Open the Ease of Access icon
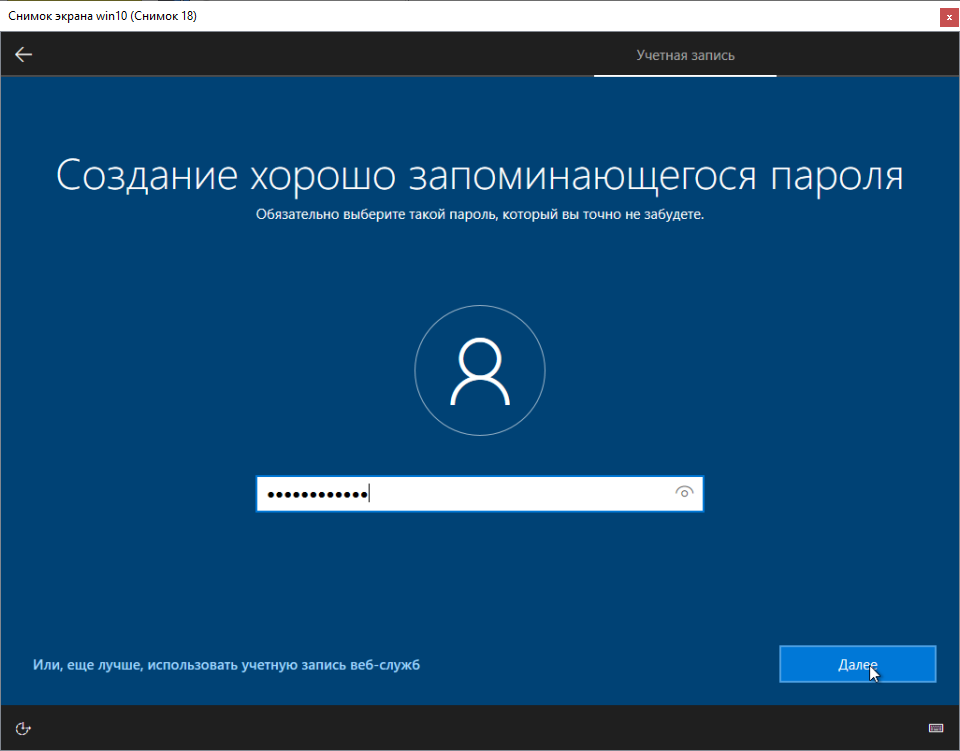960x751 pixels. (x=23, y=728)
